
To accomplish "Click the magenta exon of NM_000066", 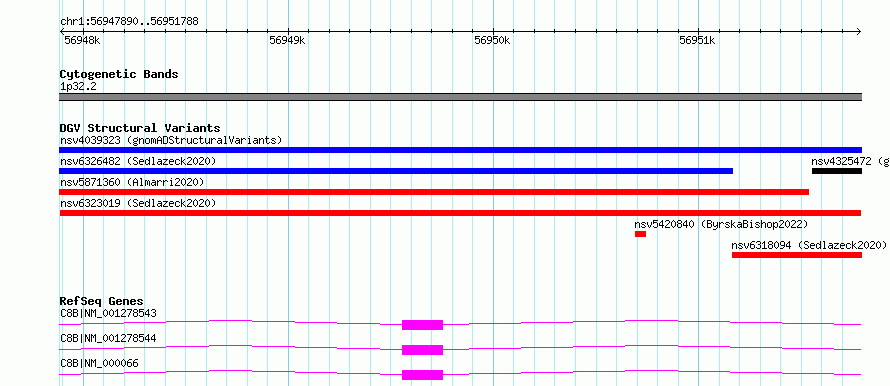I will [422, 375].
